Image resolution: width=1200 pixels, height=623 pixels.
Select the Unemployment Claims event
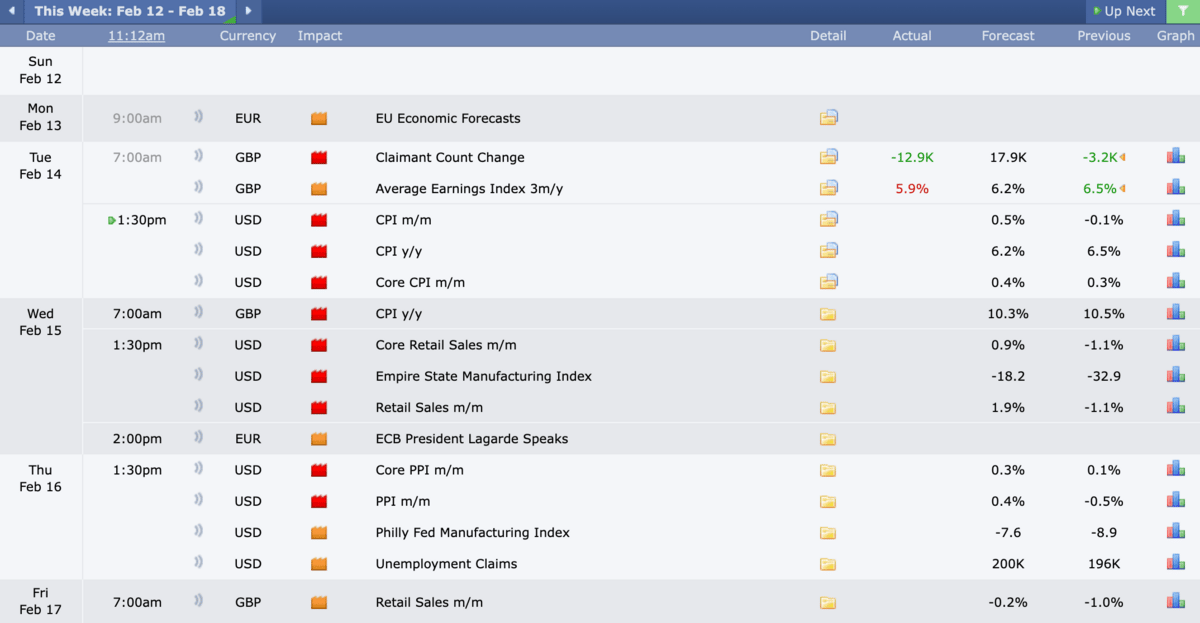coord(447,564)
